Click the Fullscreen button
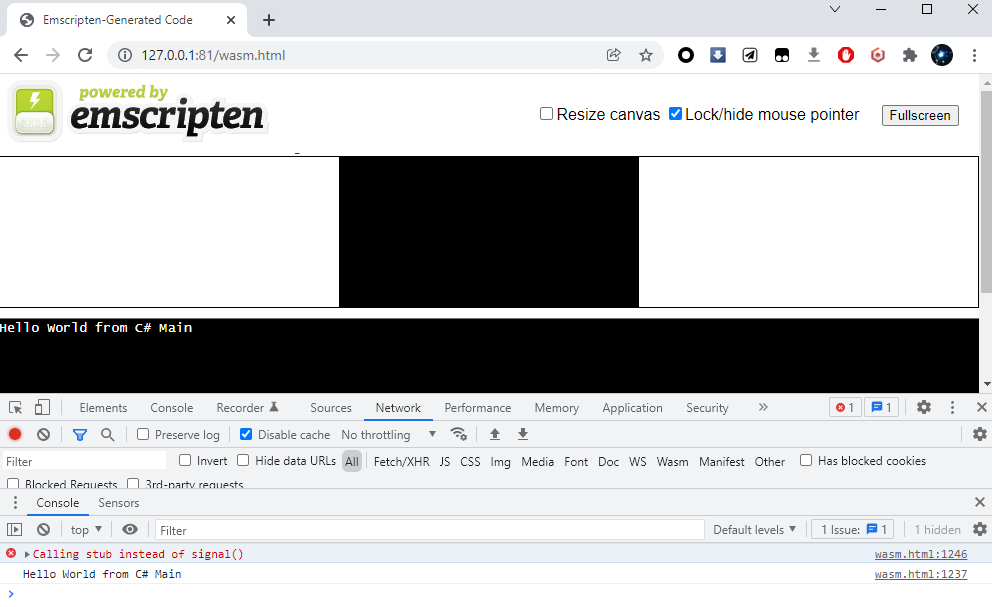 pyautogui.click(x=920, y=115)
